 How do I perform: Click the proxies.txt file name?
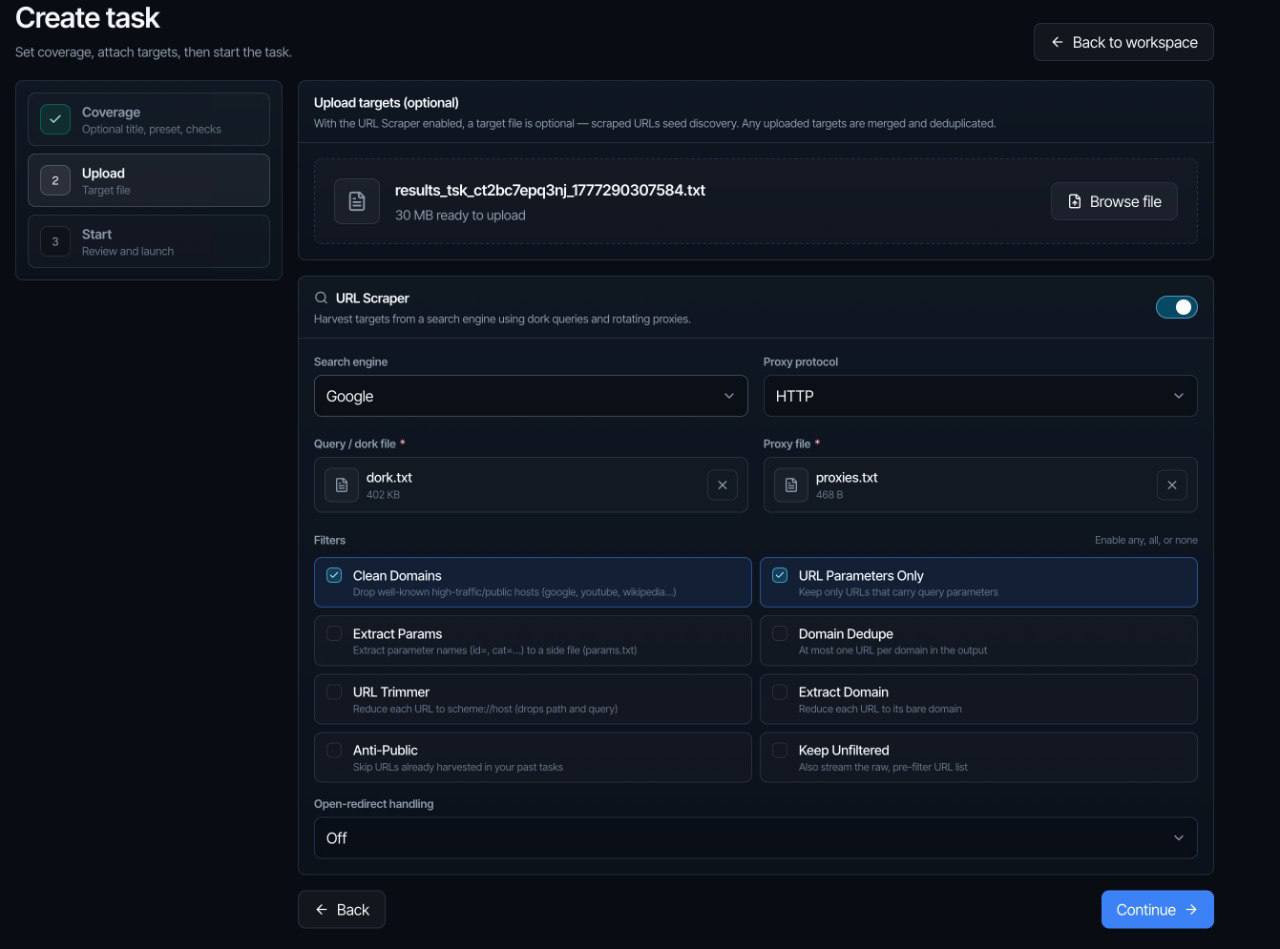click(846, 477)
